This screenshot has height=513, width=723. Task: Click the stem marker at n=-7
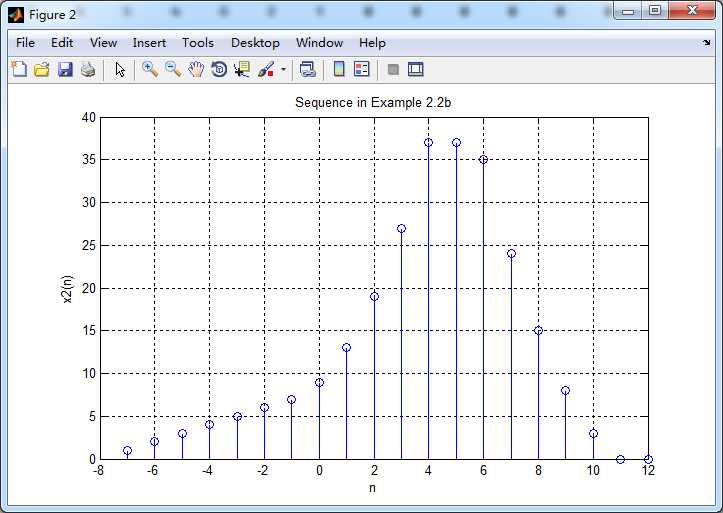point(127,450)
